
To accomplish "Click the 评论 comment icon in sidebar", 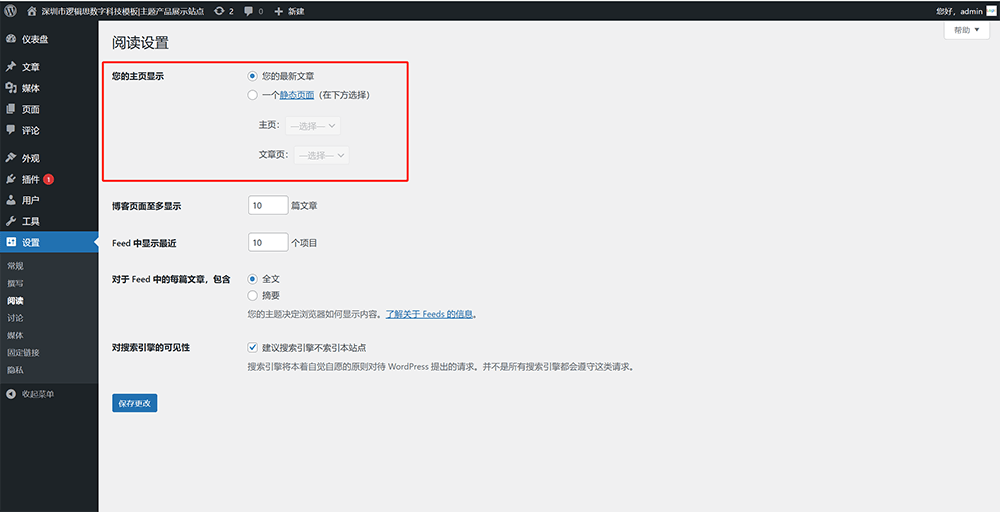I will pyautogui.click(x=11, y=130).
